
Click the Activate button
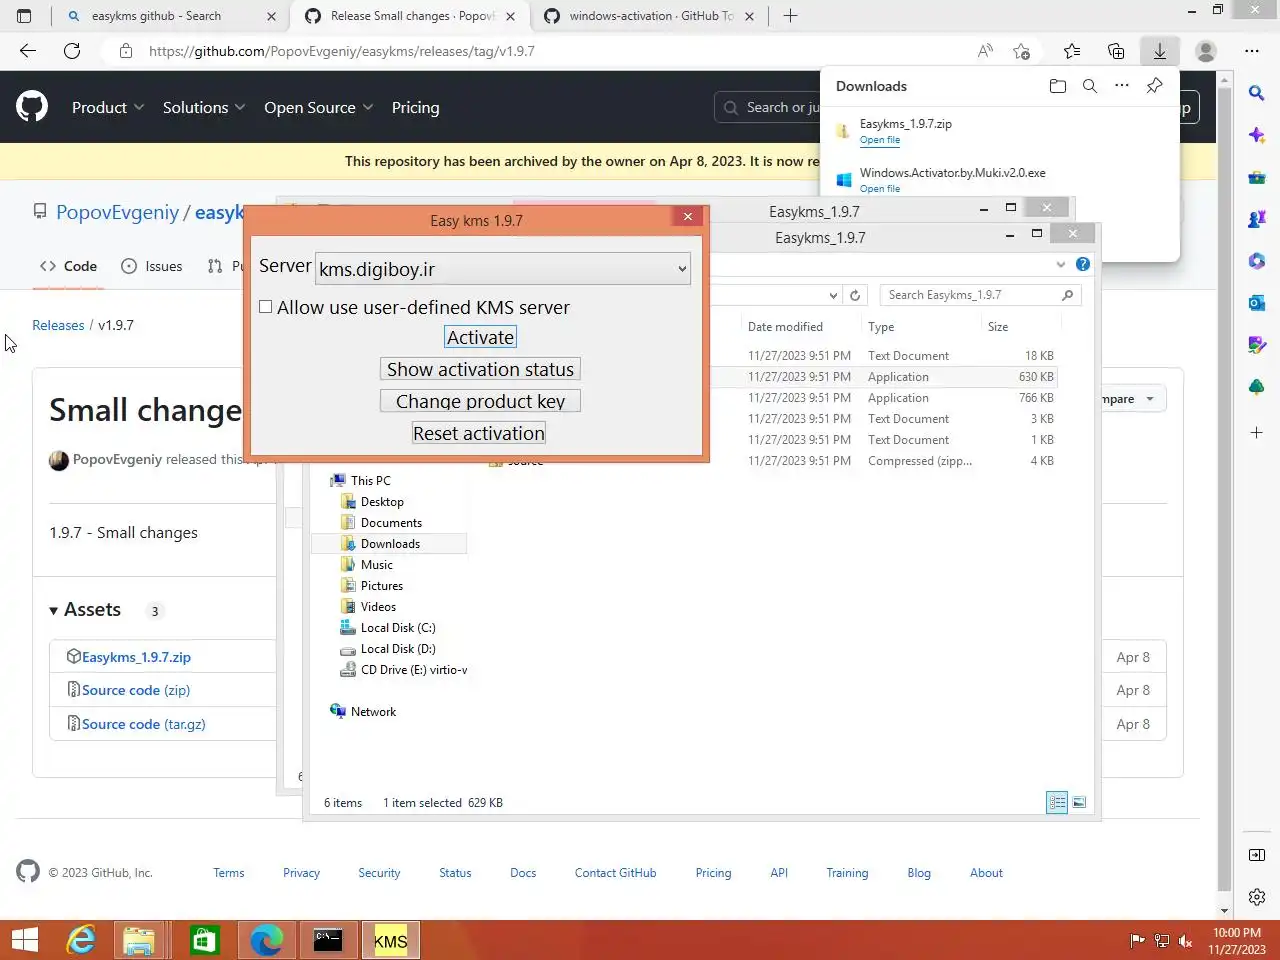(480, 337)
